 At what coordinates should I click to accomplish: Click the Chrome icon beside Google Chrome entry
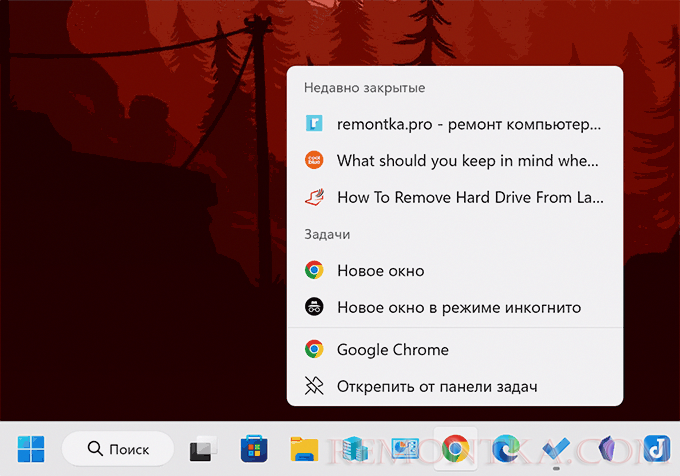click(x=314, y=349)
